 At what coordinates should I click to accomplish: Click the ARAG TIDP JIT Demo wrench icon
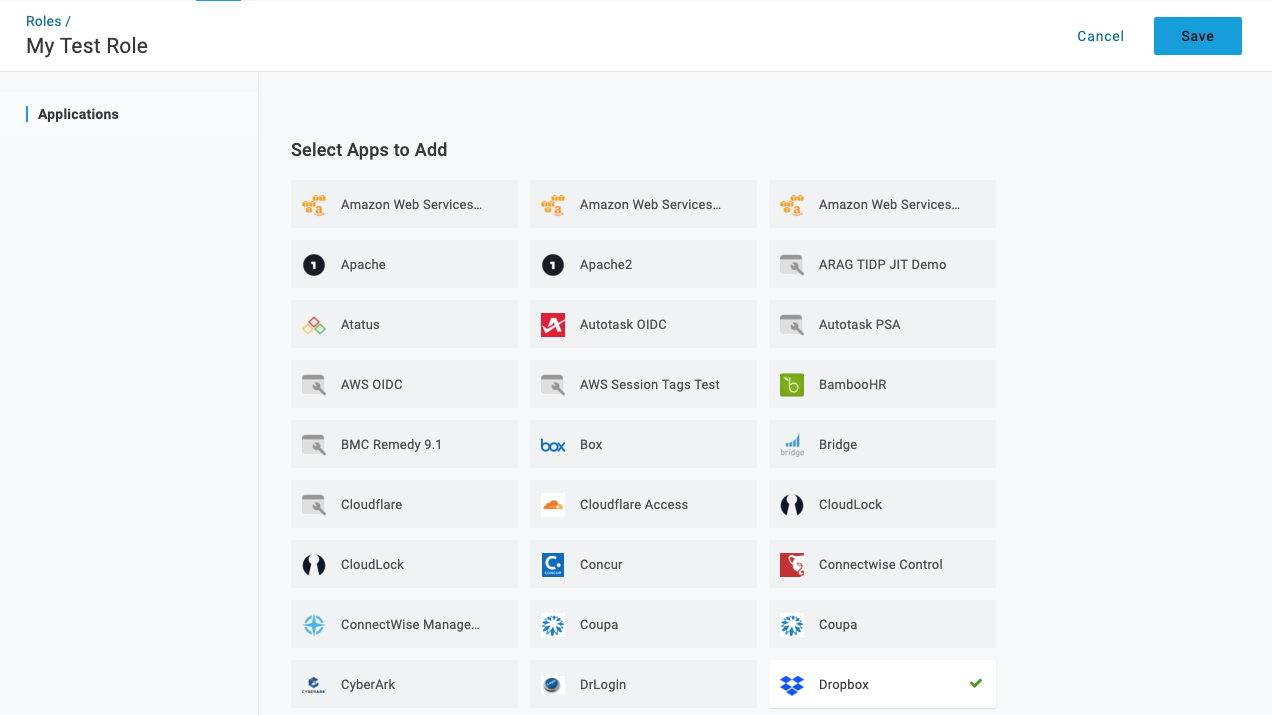pos(792,265)
